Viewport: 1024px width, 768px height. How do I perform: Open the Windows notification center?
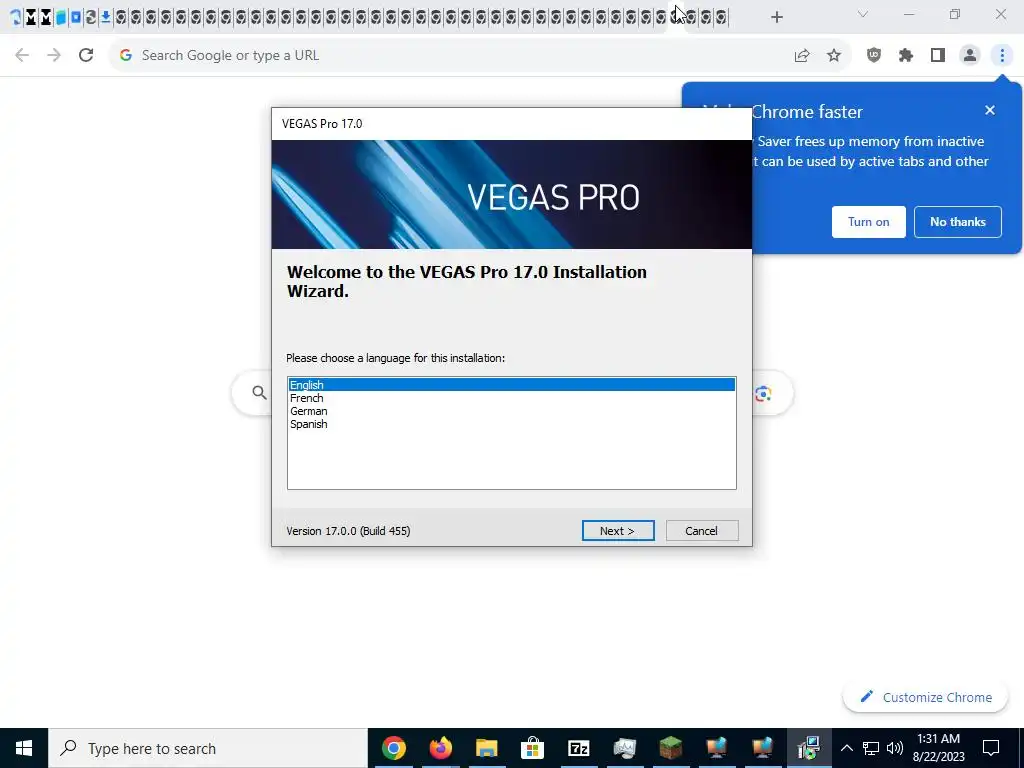pos(991,748)
